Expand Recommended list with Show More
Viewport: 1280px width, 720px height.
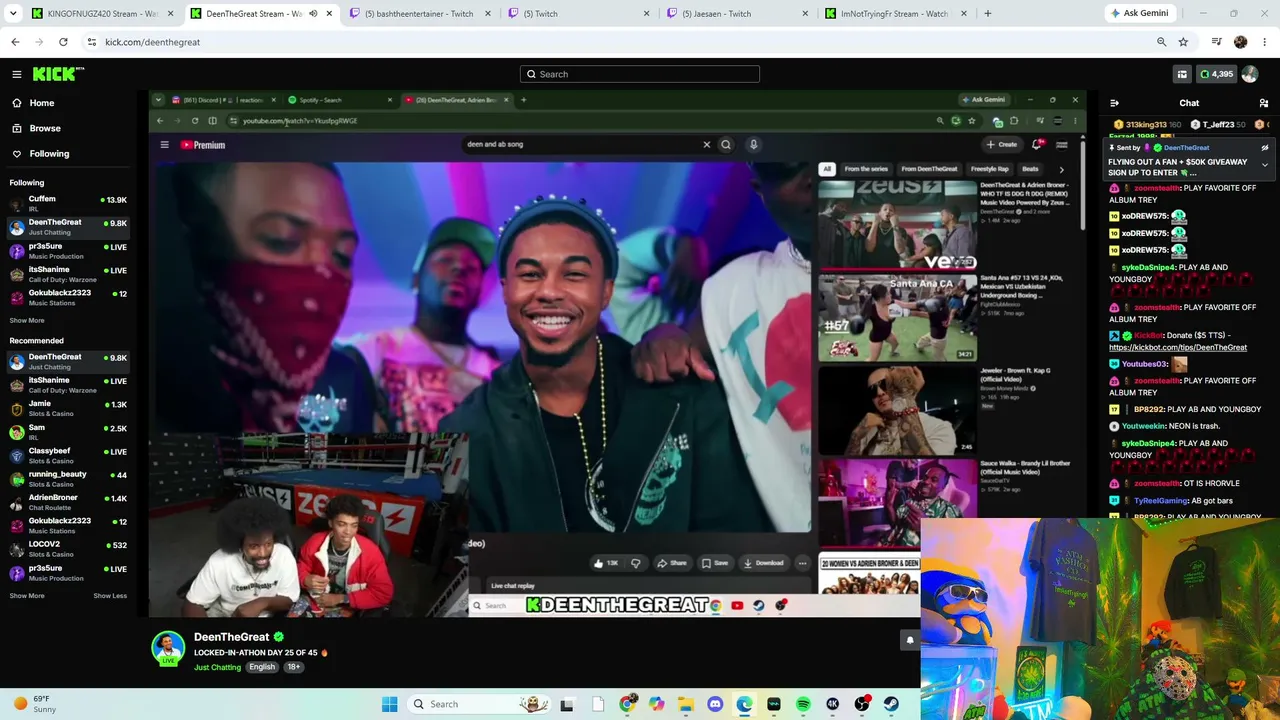(x=27, y=596)
